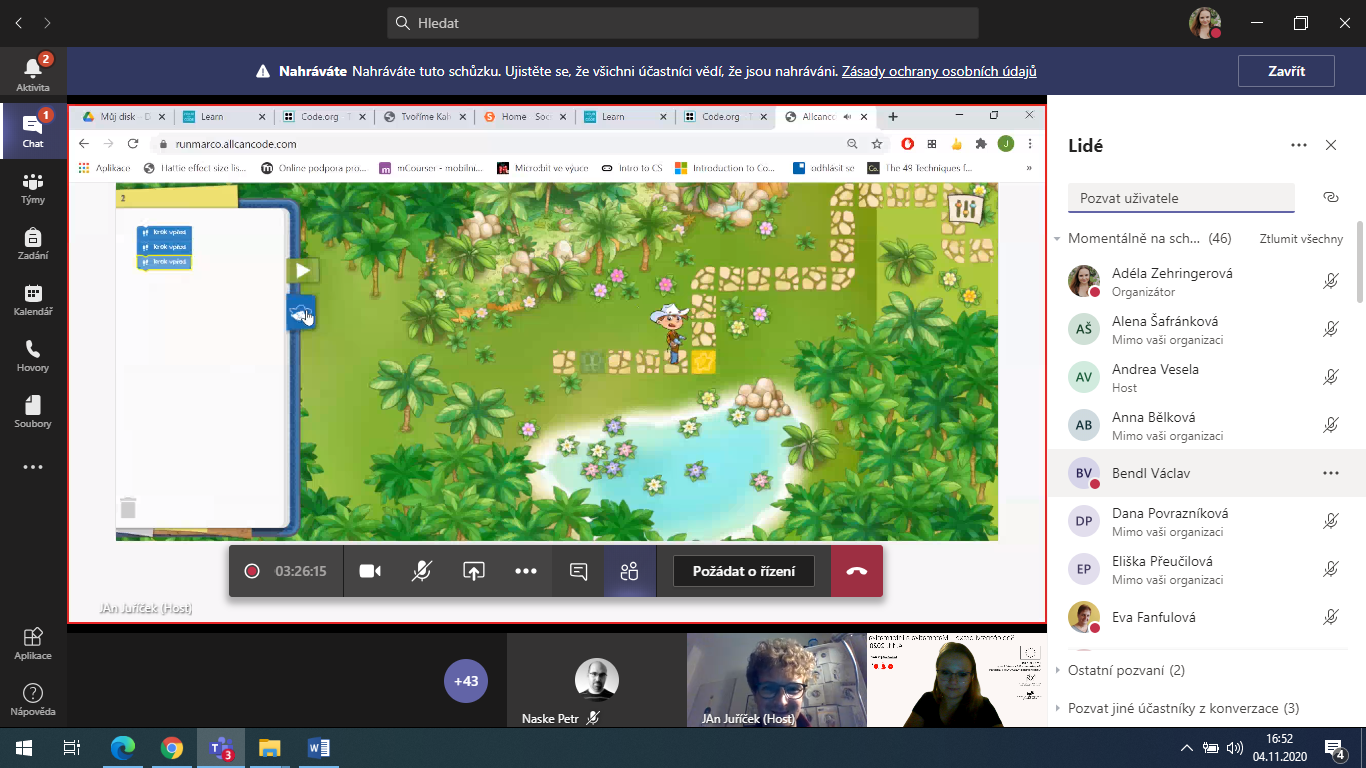Open Týmy in the left sidebar
1366x768 pixels.
[33, 187]
